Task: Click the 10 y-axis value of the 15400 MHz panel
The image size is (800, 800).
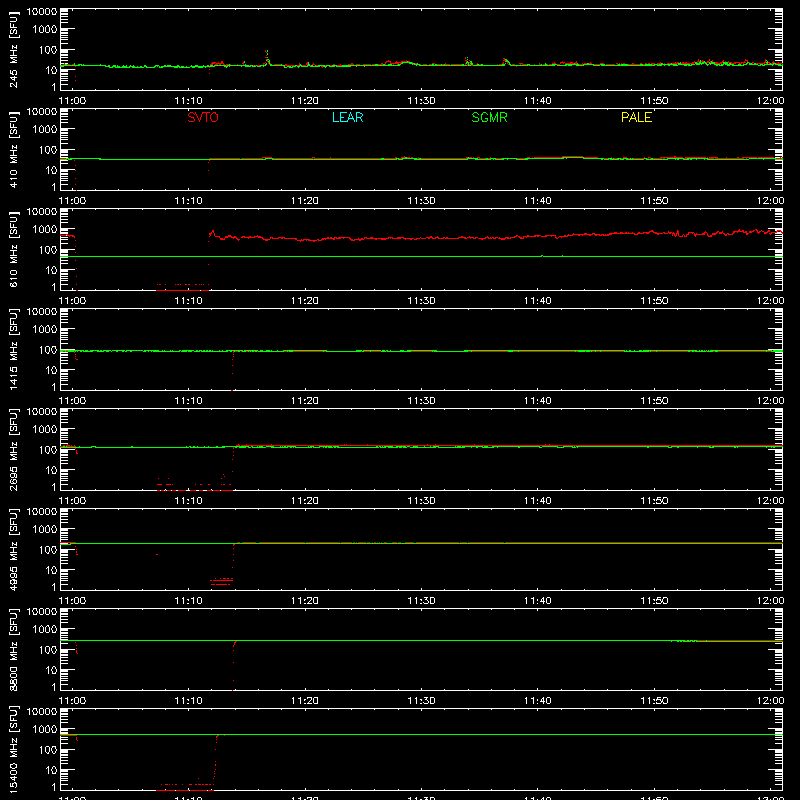Action: point(51,770)
